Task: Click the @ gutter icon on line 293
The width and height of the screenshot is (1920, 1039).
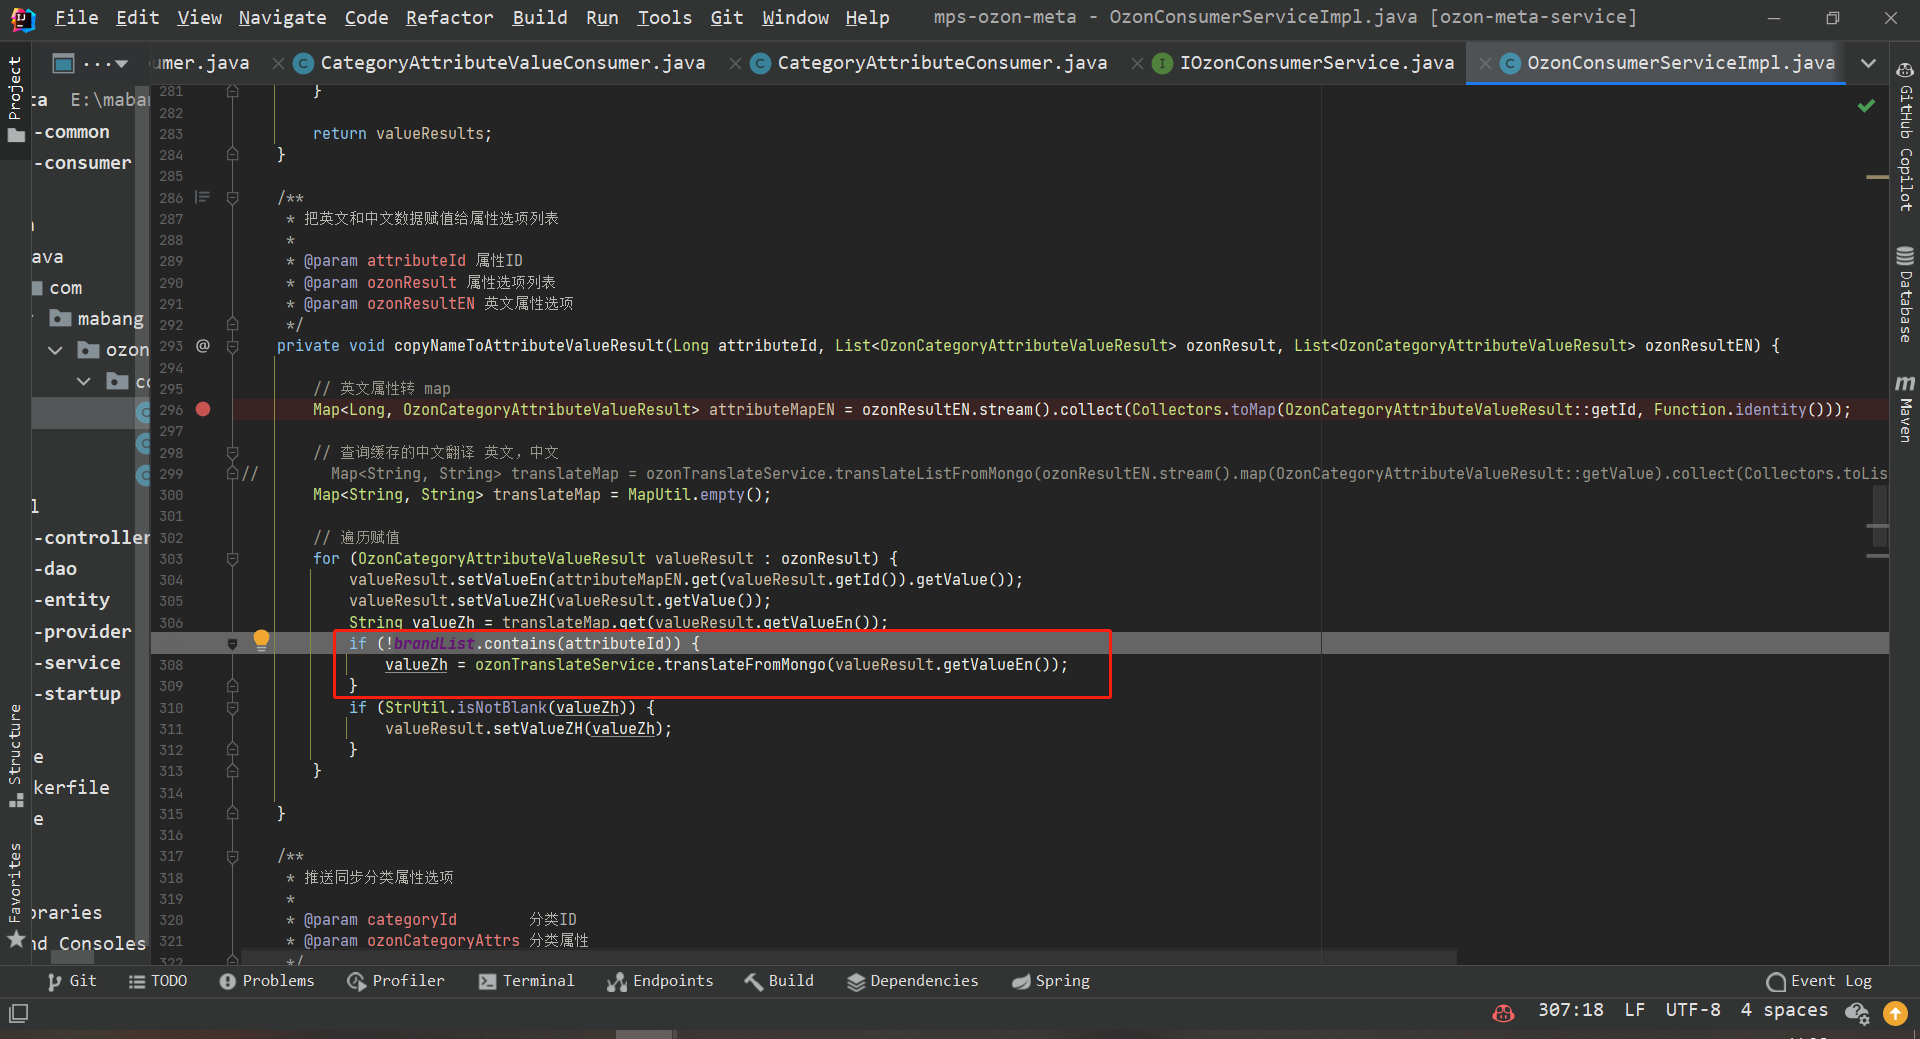Action: click(203, 346)
